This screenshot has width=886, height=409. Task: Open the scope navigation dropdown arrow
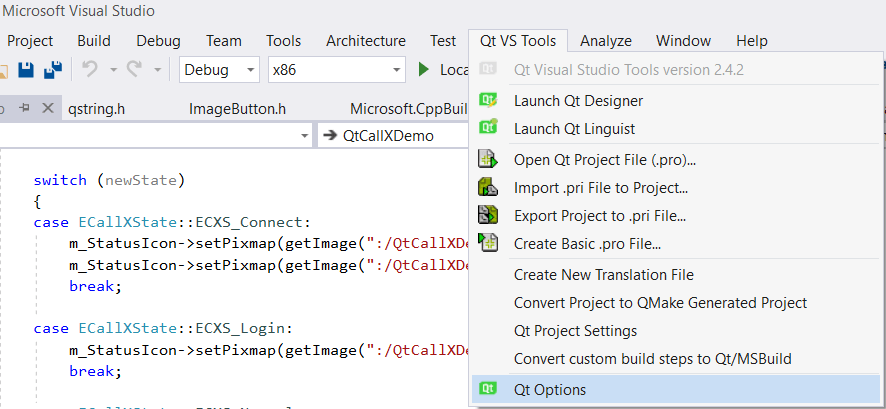click(305, 136)
